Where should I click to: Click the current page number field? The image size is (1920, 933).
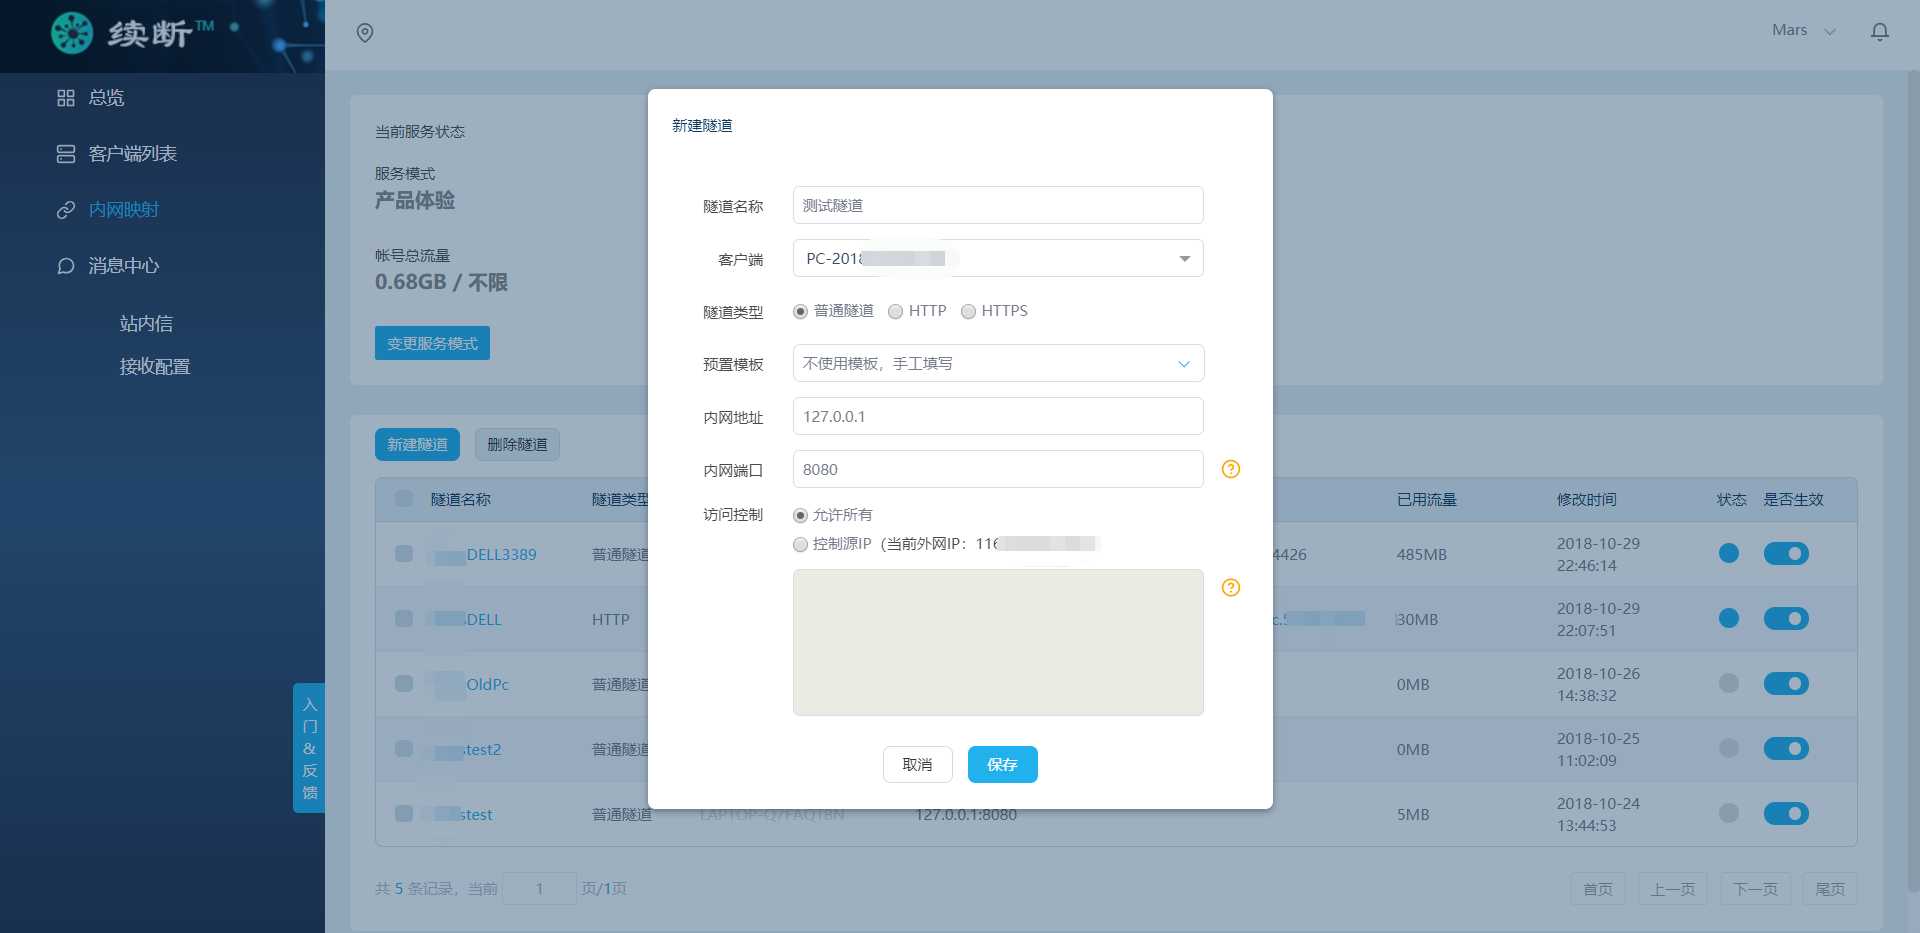(539, 888)
